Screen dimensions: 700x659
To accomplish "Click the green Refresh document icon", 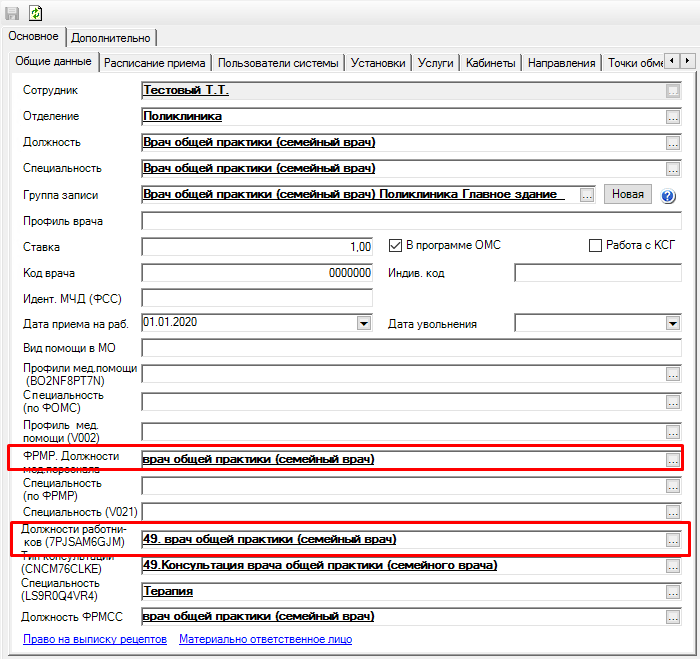I will [36, 13].
